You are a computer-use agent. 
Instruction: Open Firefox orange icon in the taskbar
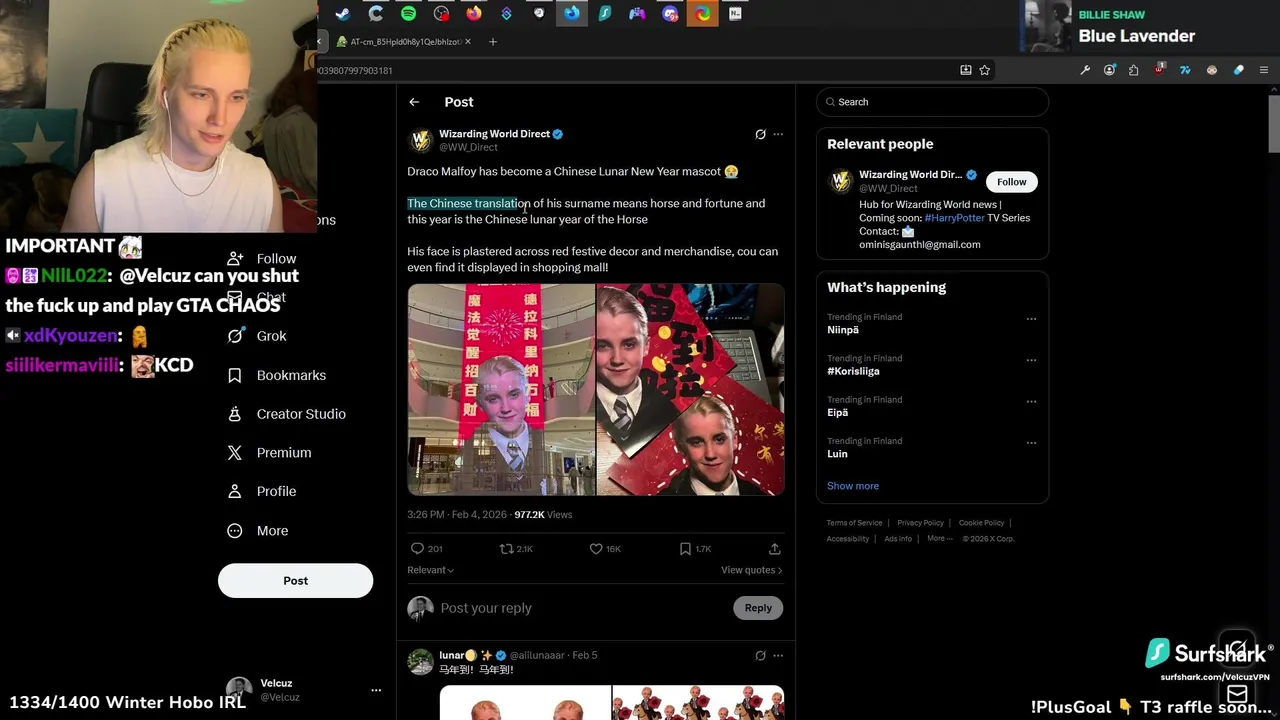pos(474,14)
